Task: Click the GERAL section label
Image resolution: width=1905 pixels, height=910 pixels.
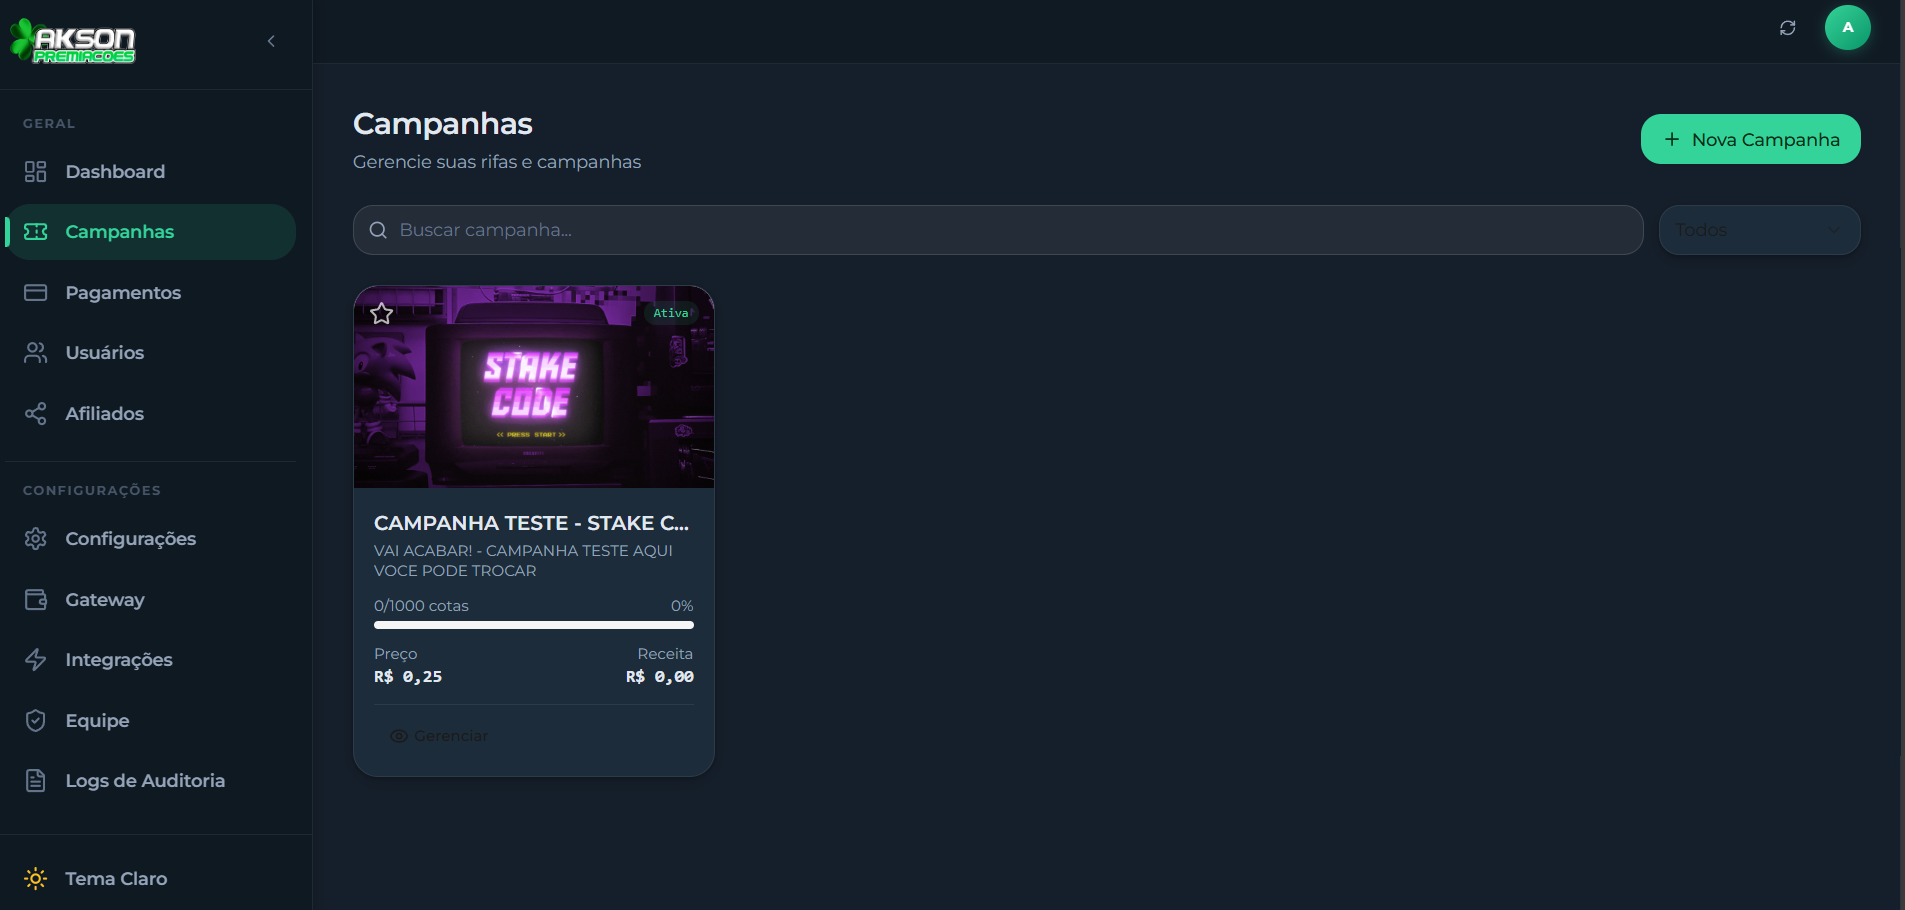Action: (x=49, y=124)
